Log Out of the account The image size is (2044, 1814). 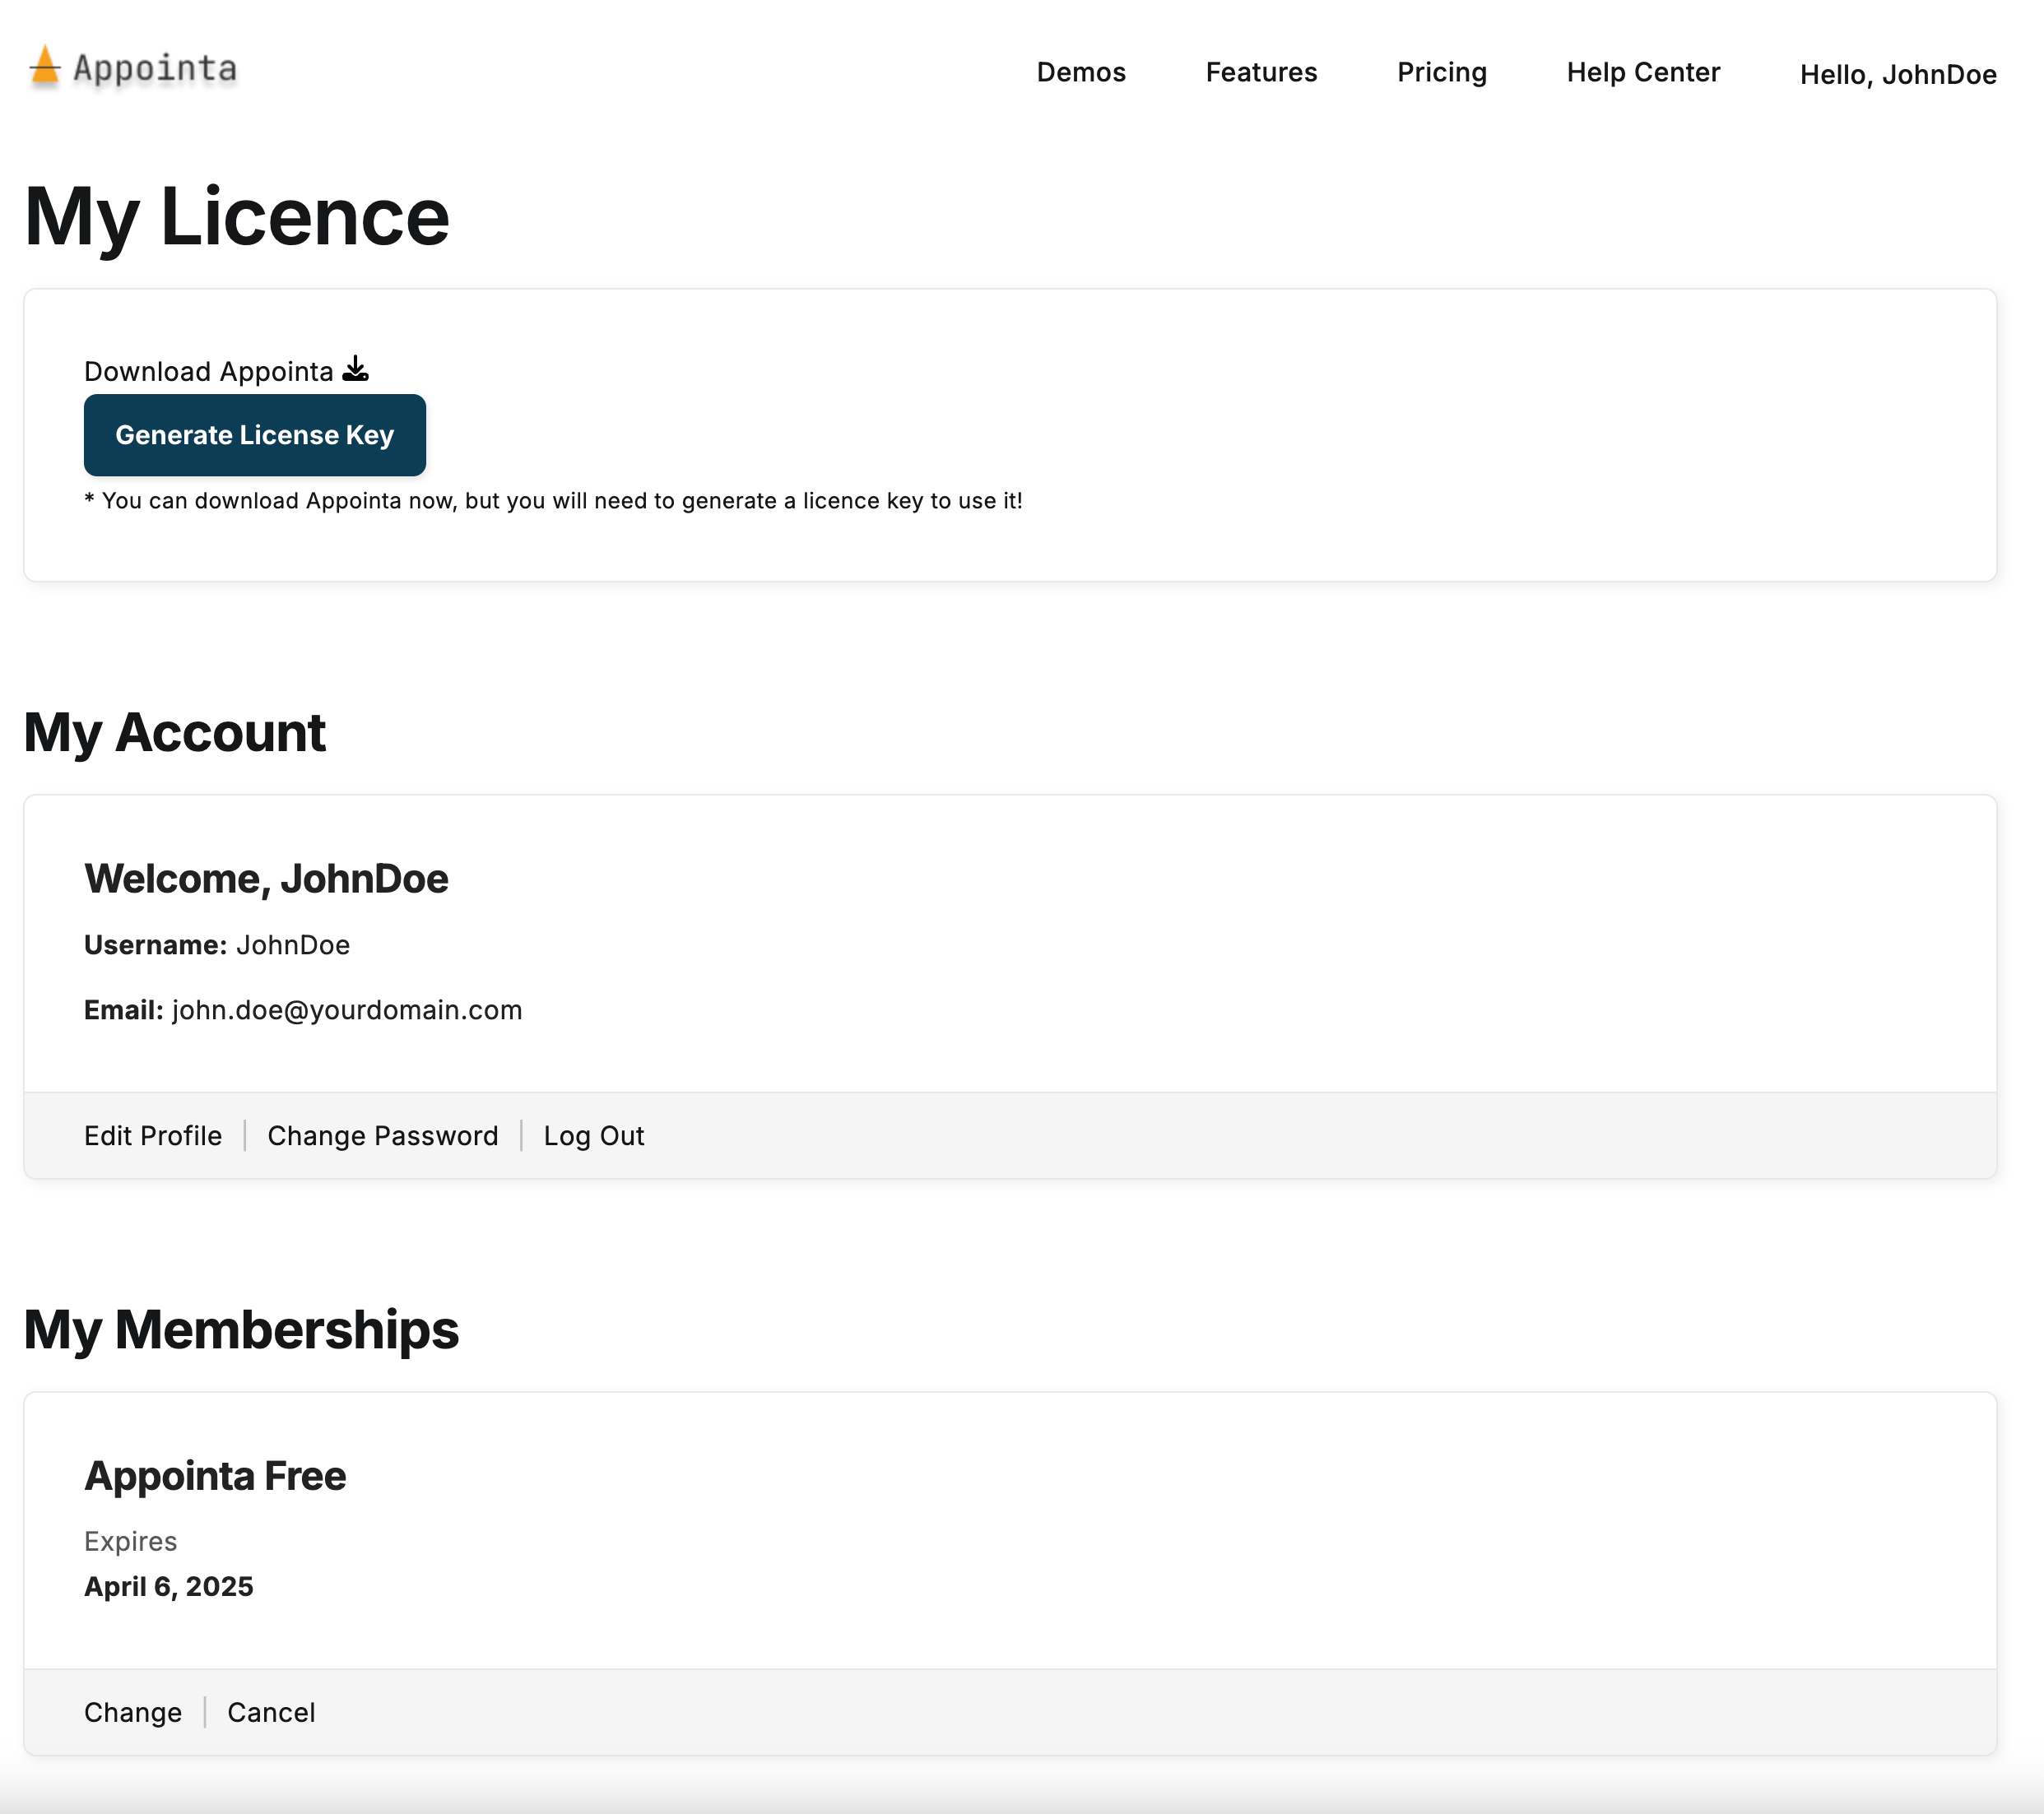tap(593, 1136)
